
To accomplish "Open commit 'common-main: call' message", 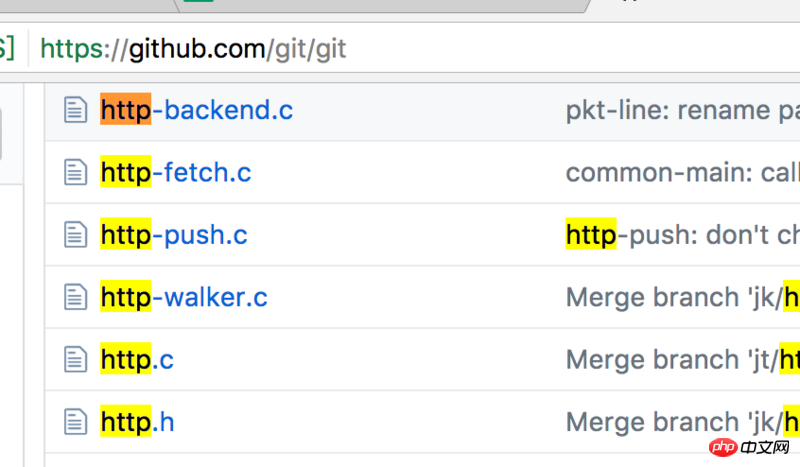I will (683, 172).
